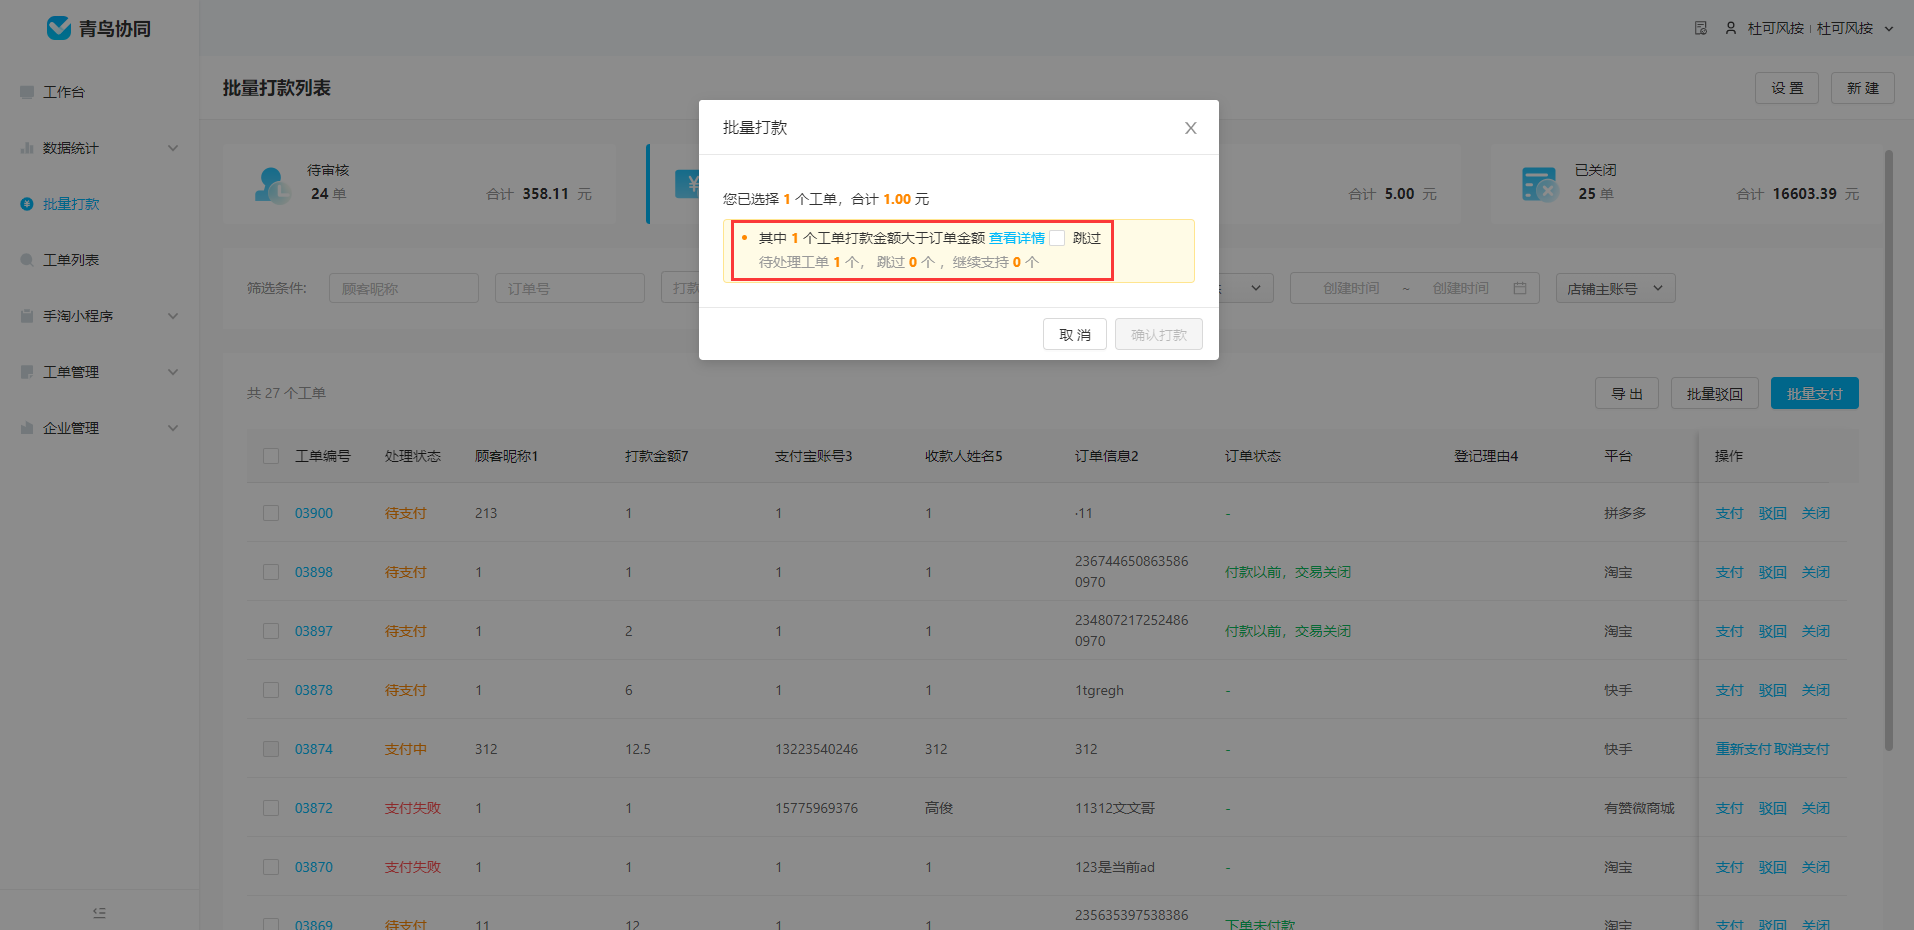This screenshot has width=1914, height=930.
Task: Click the 导出 button
Action: point(1627,394)
